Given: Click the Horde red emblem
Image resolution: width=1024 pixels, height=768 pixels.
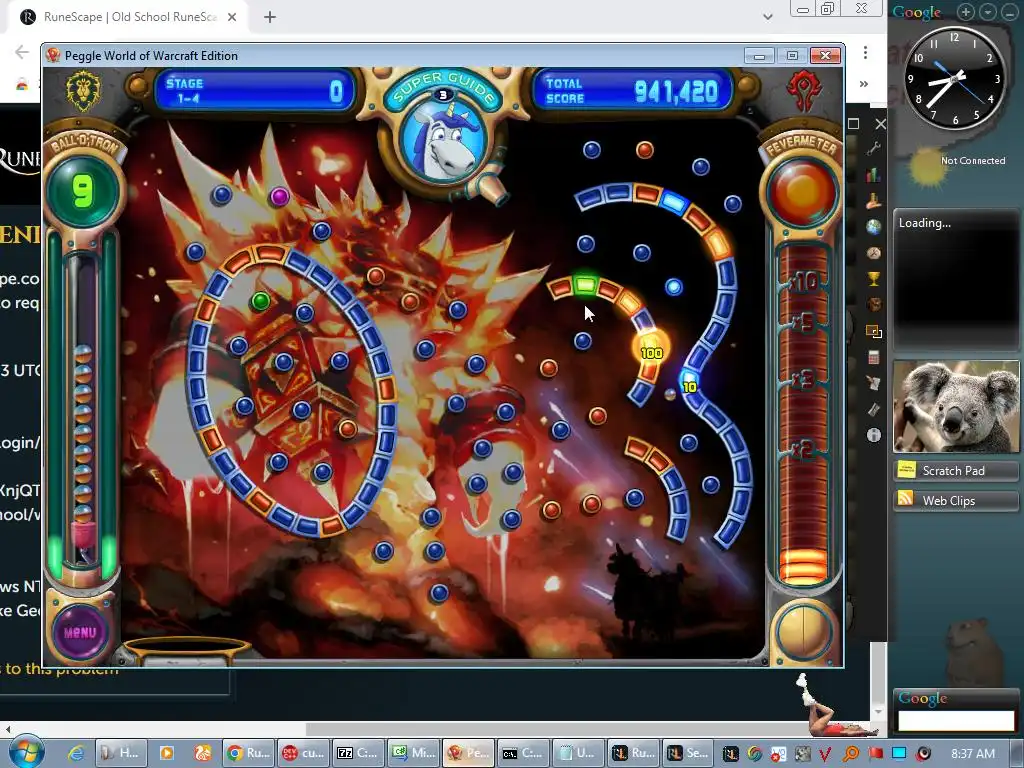Looking at the screenshot, I should 803,91.
